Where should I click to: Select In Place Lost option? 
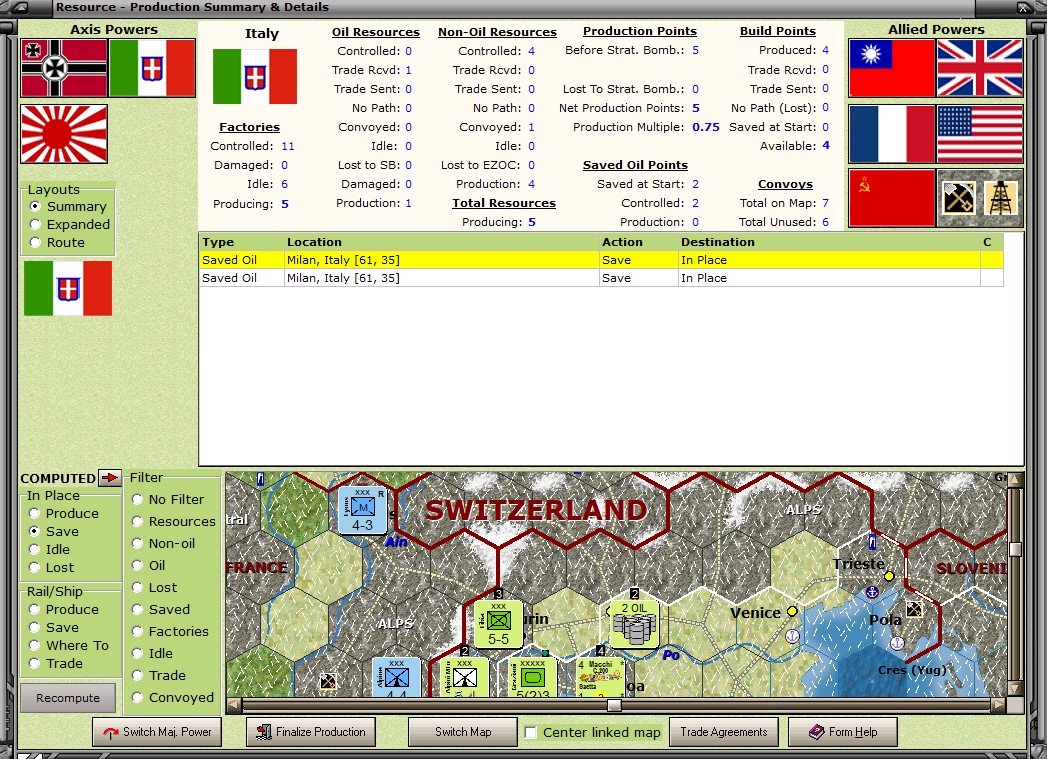coord(51,567)
